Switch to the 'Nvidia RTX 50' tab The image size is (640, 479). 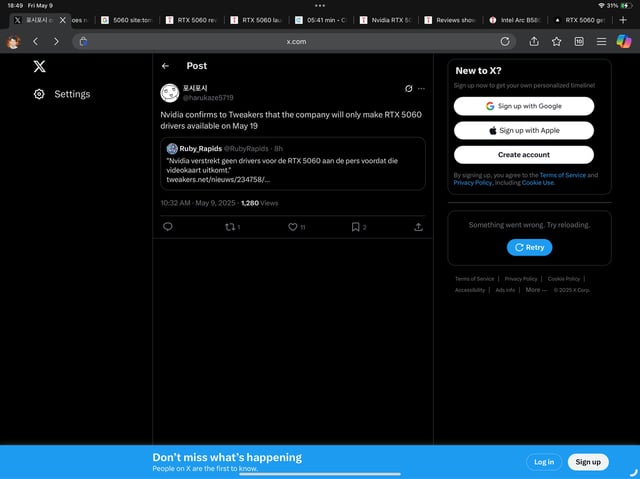point(386,20)
